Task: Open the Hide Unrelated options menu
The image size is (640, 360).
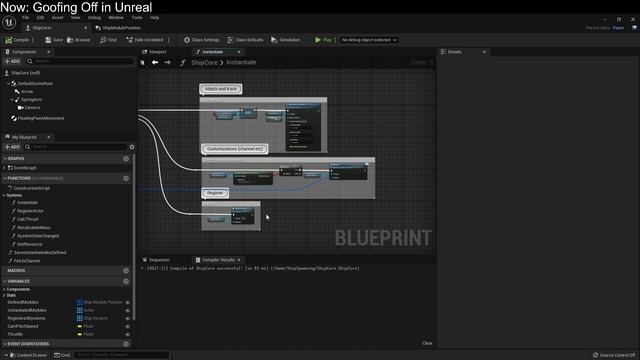Action: click(x=169, y=40)
